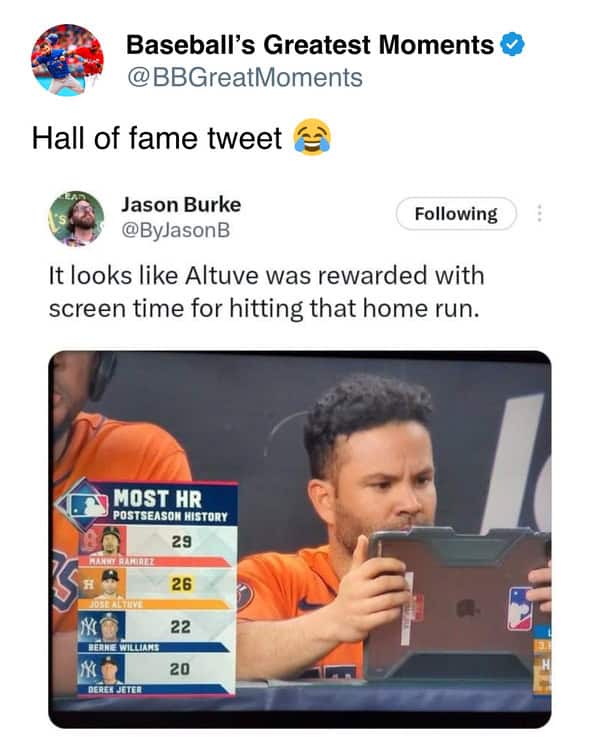Click the blue verified checkmark badge
This screenshot has width=599, height=755.
tap(512, 45)
